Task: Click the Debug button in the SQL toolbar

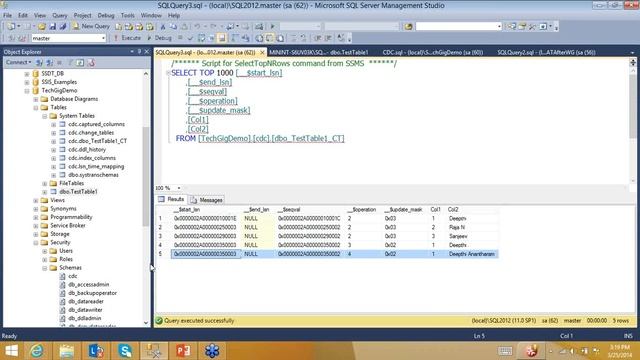Action: (159, 38)
